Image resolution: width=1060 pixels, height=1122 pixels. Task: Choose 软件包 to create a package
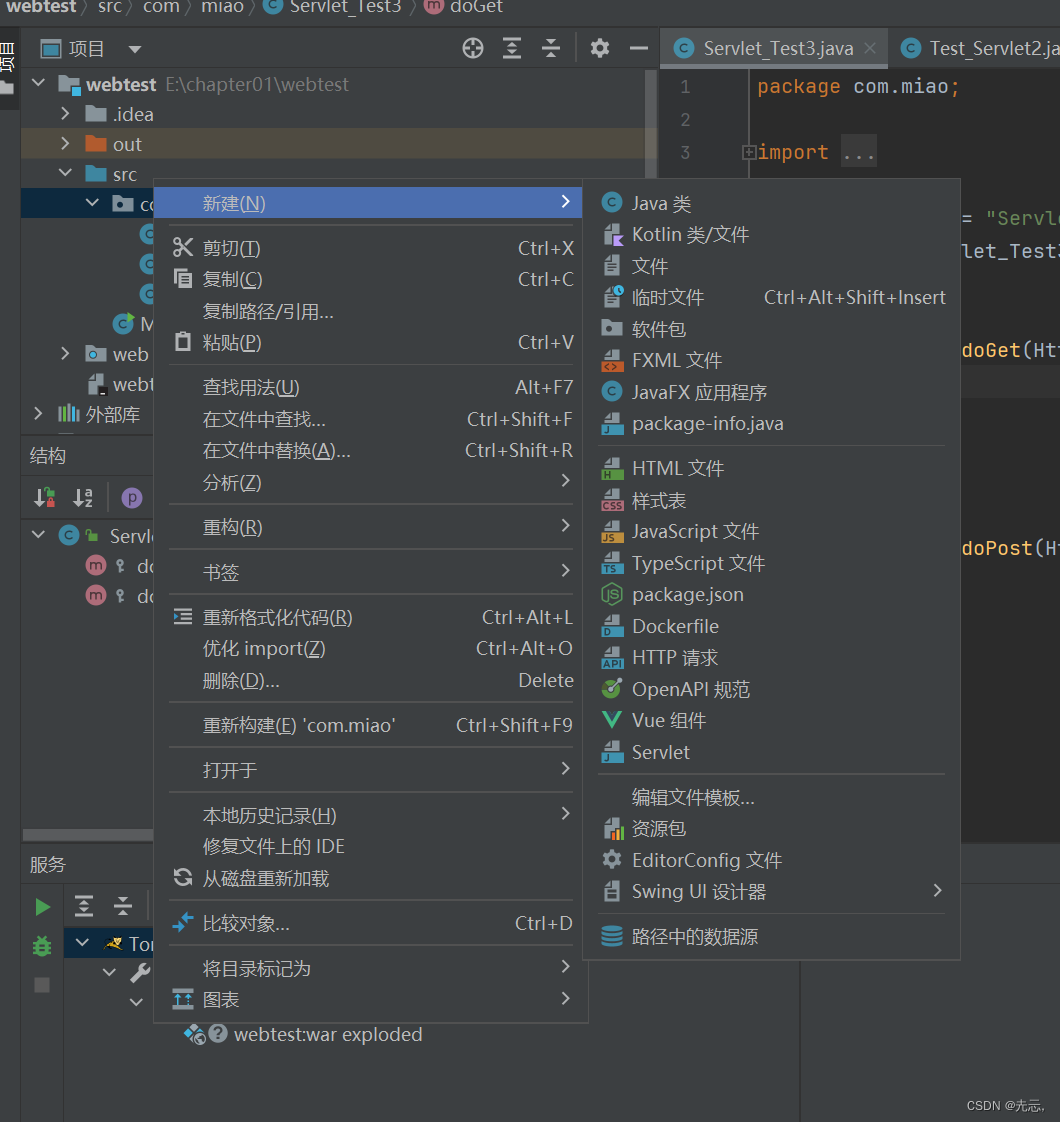(772, 329)
